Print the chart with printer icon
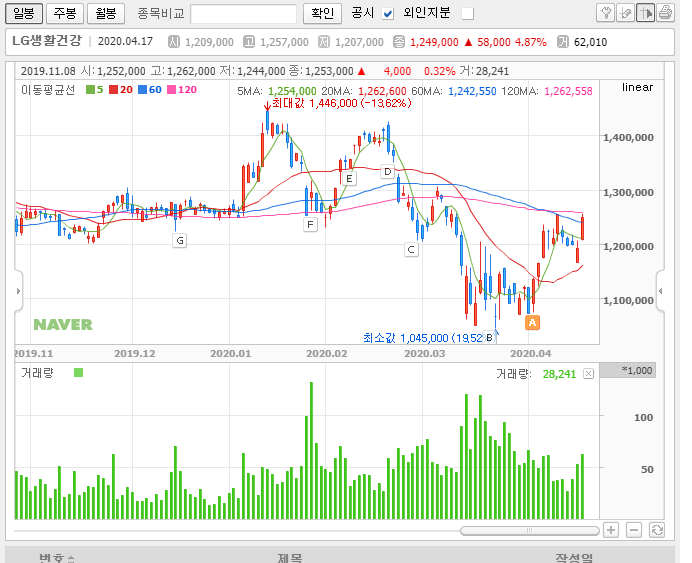 pos(665,13)
